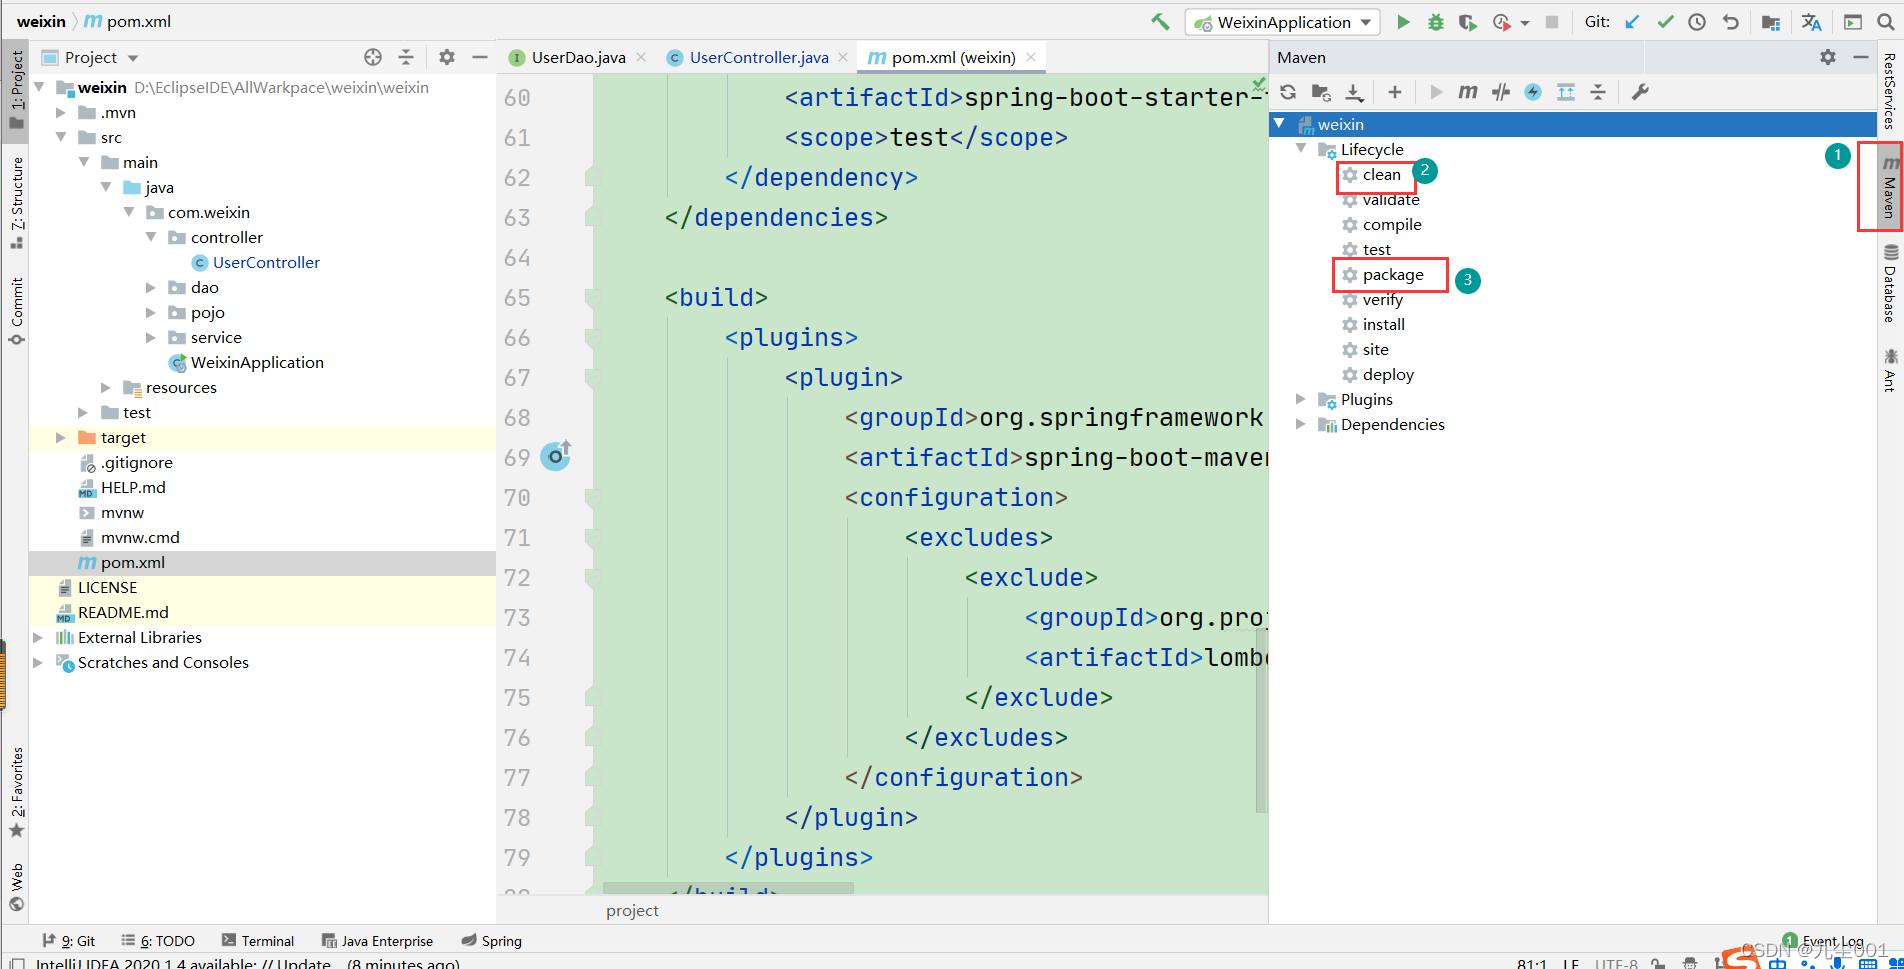Switch to UserDao.java editor tab

[578, 58]
